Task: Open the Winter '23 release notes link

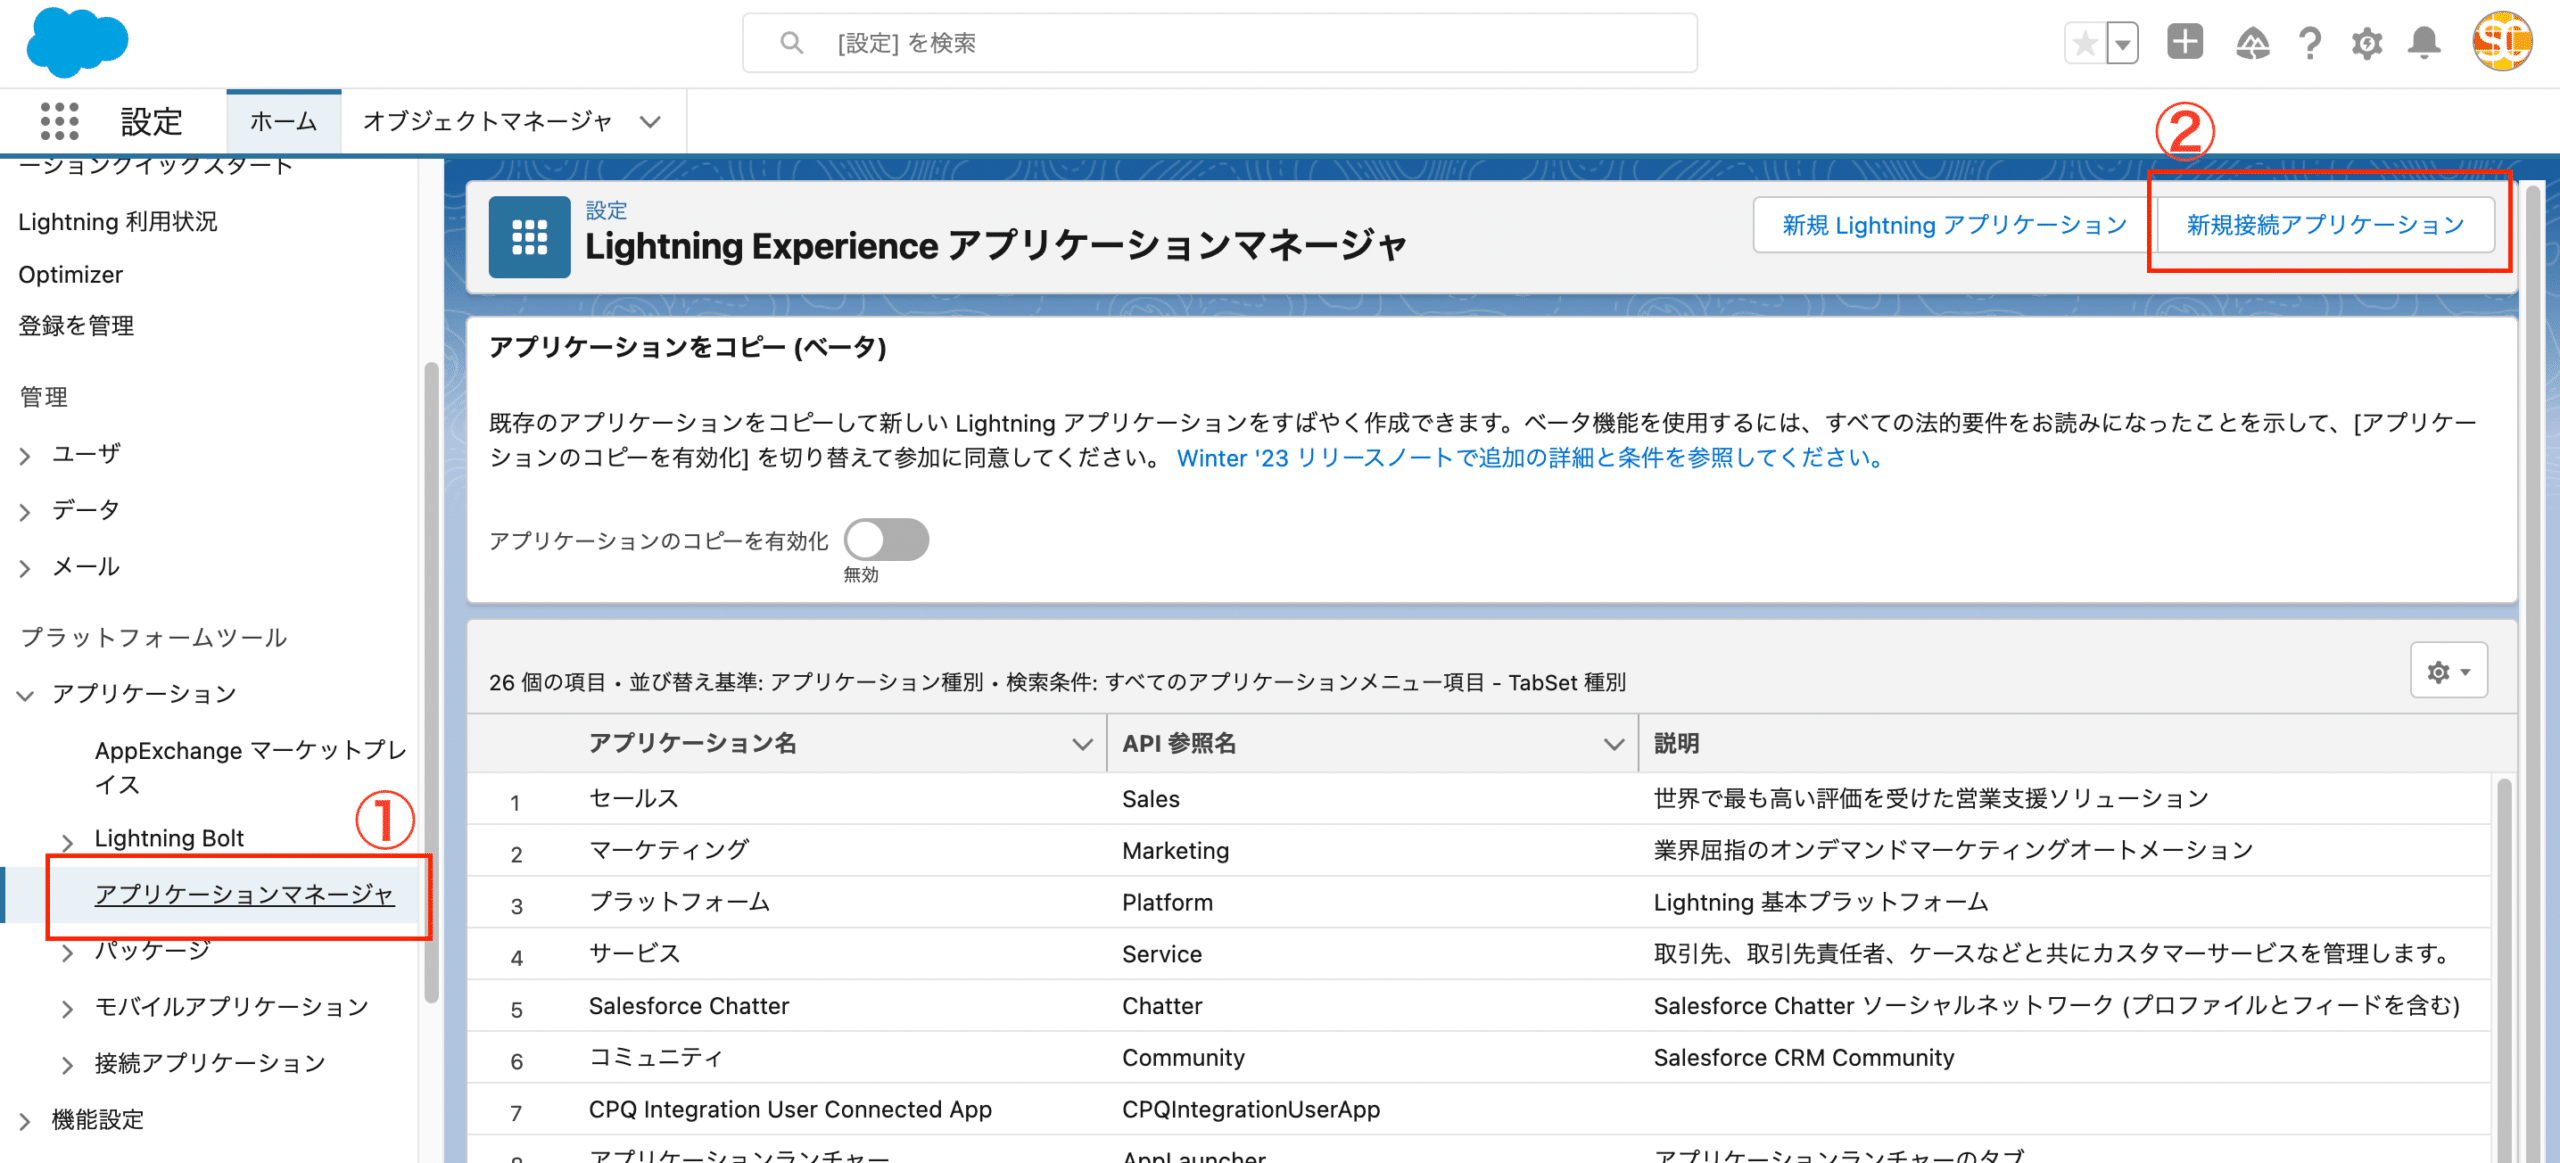Action: click(x=1530, y=458)
